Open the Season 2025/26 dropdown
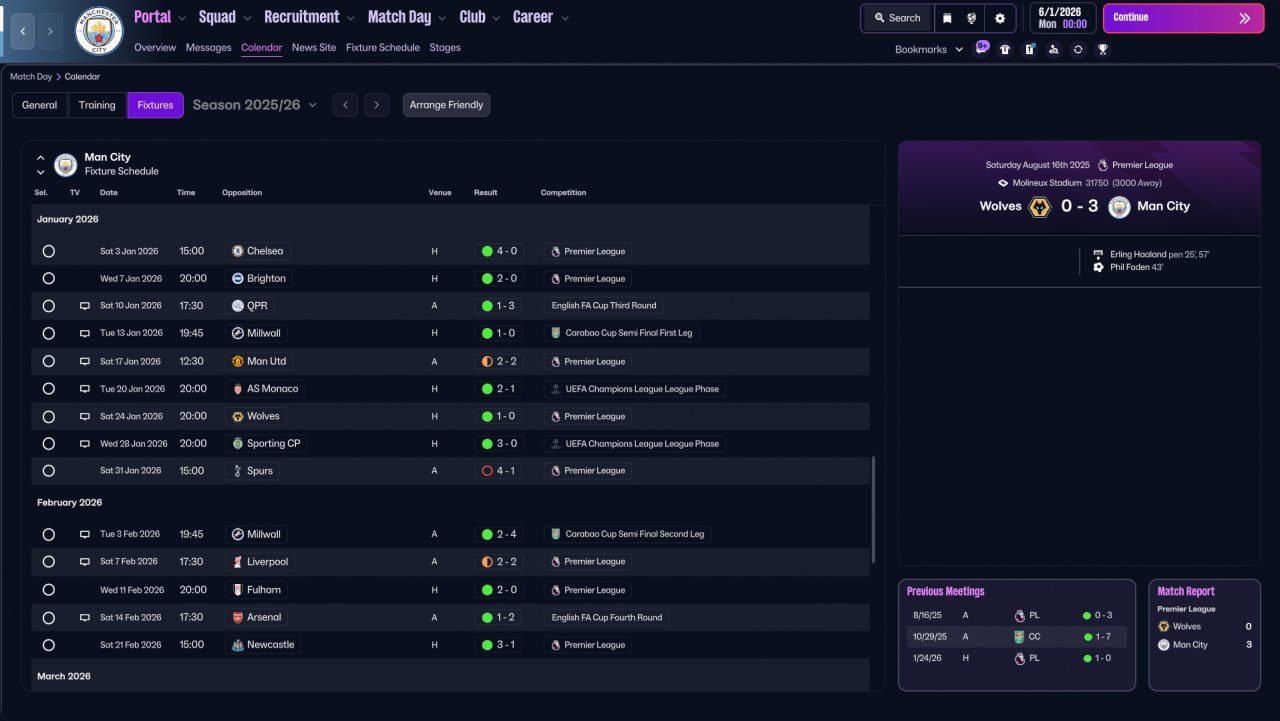This screenshot has height=721, width=1280. tap(255, 105)
